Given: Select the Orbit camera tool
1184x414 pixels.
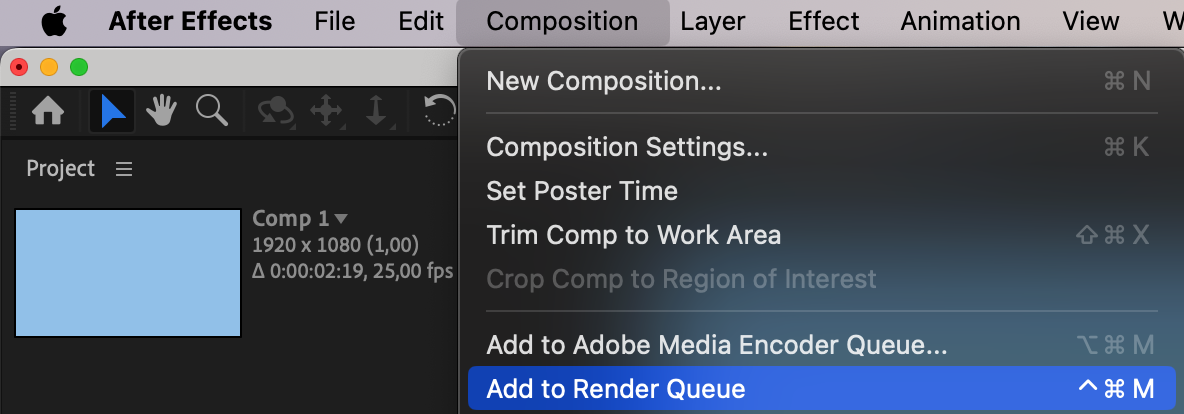Looking at the screenshot, I should [275, 112].
